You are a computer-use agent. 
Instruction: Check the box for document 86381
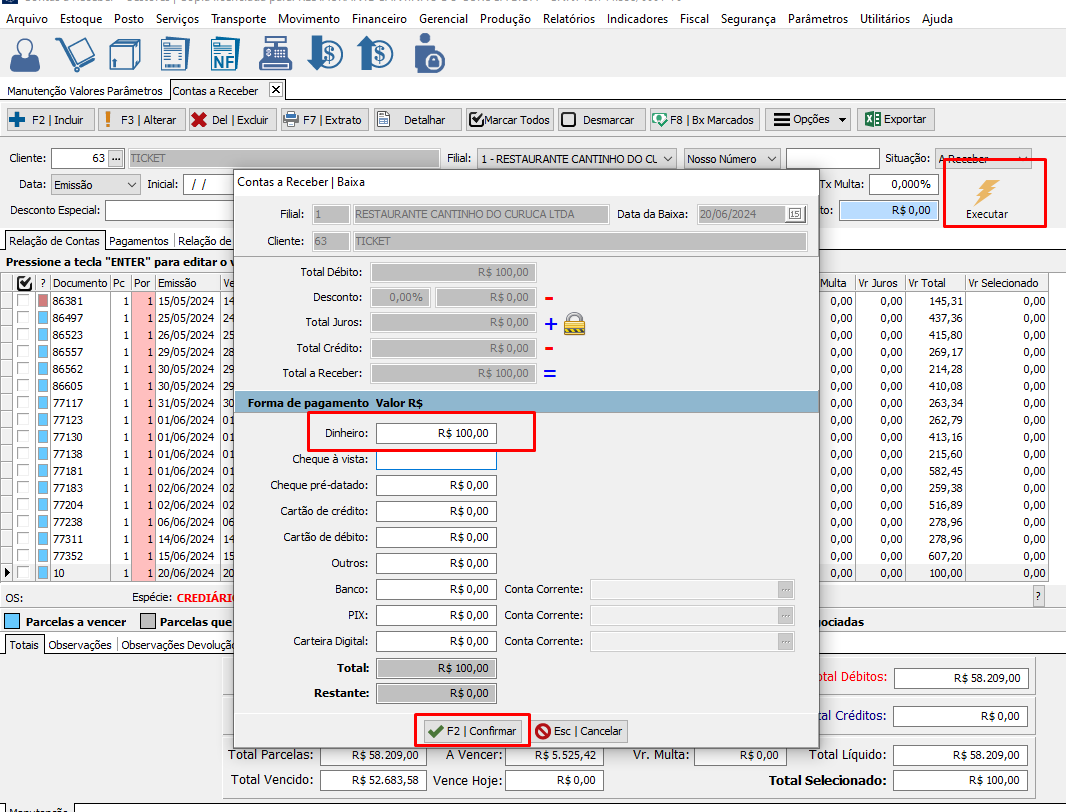click(23, 301)
